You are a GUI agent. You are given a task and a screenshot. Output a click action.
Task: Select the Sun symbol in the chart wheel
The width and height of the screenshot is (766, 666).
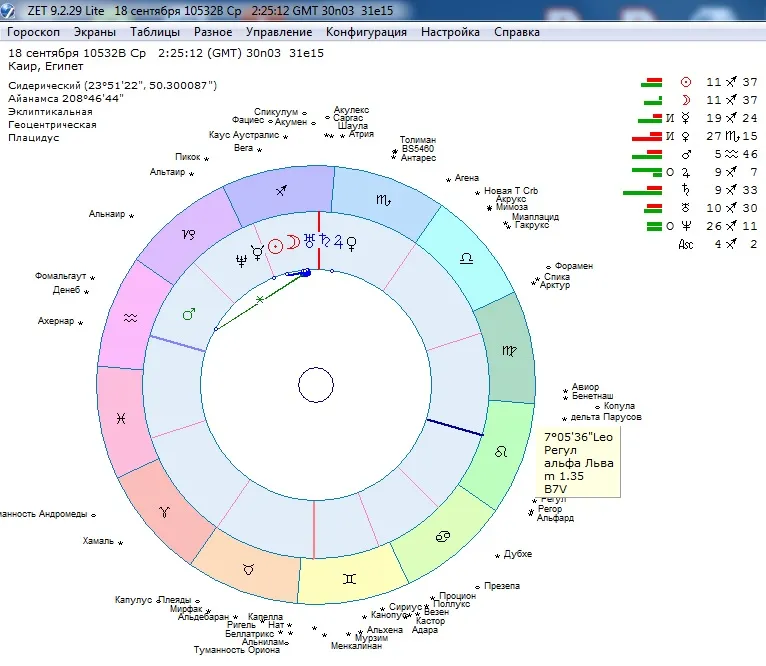276,243
